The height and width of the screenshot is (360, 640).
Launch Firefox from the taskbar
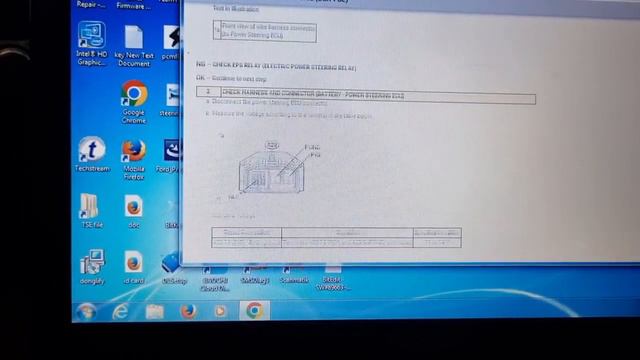tap(188, 311)
